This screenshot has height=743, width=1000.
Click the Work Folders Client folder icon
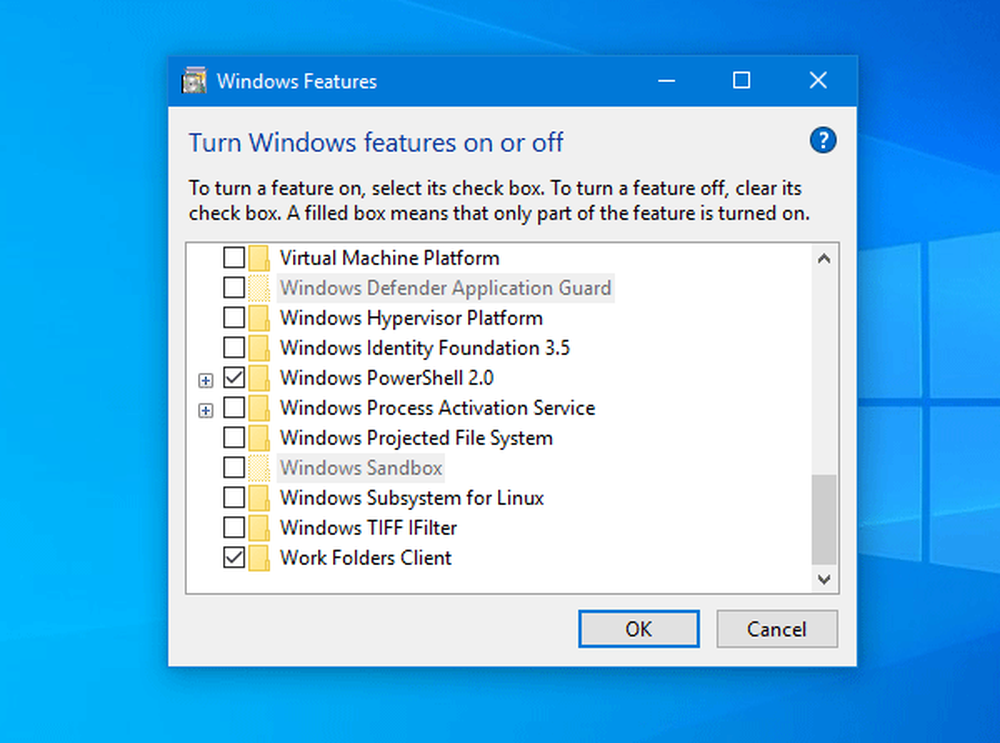(x=258, y=558)
